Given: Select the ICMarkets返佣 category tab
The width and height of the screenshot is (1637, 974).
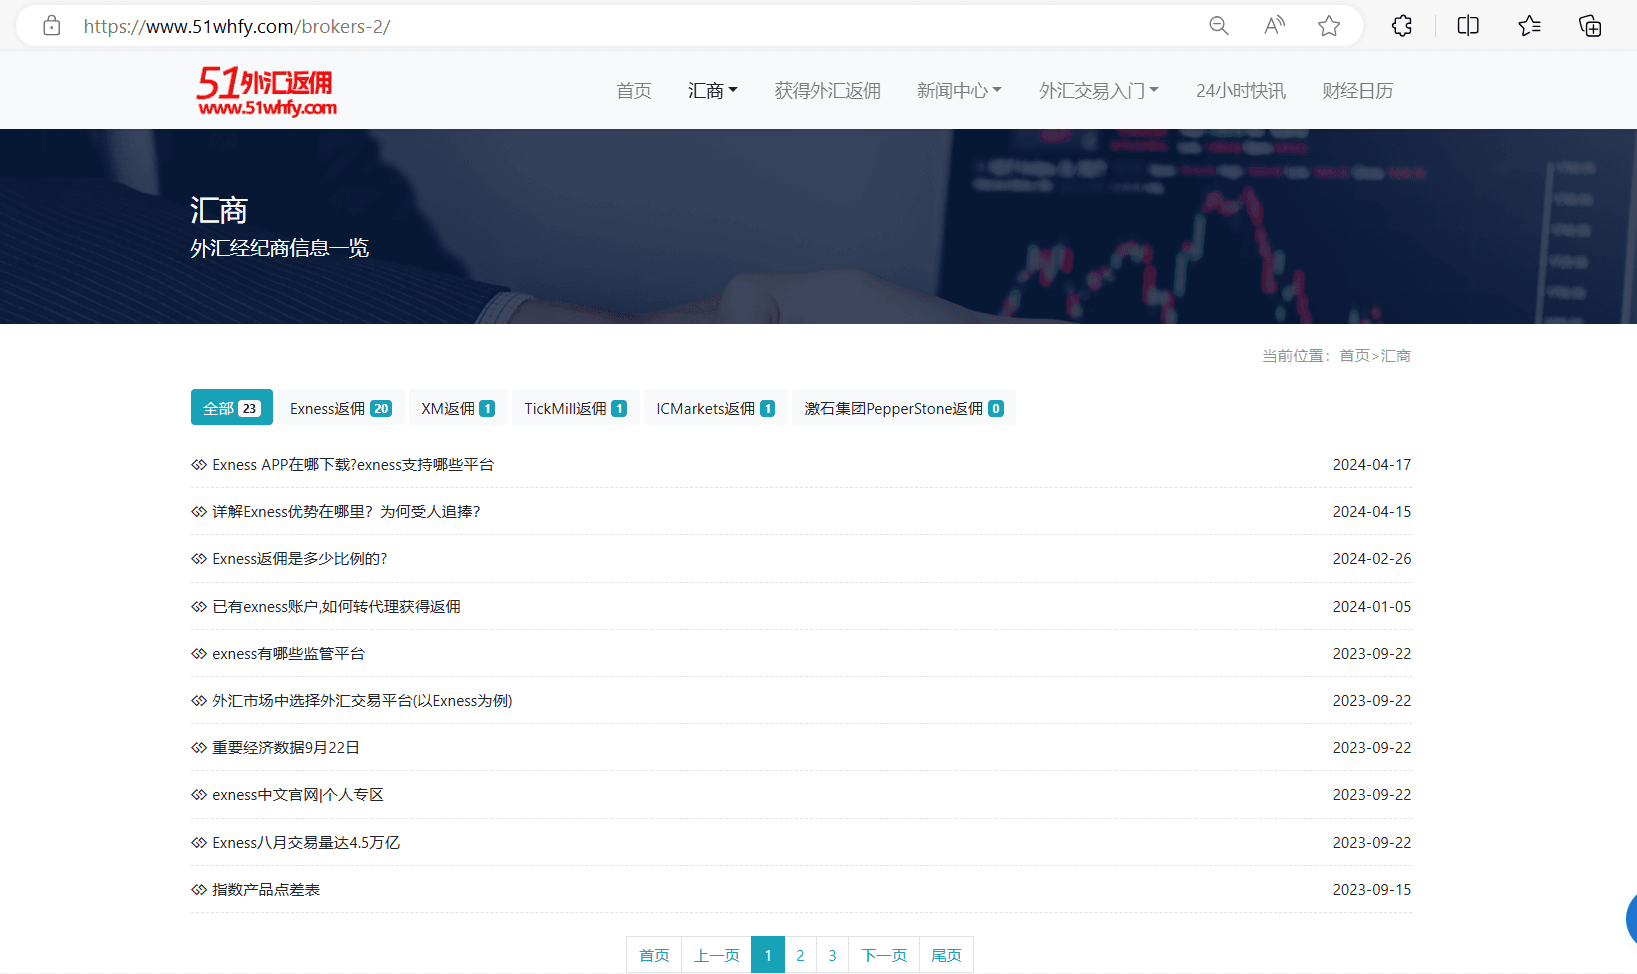Looking at the screenshot, I should (x=716, y=408).
